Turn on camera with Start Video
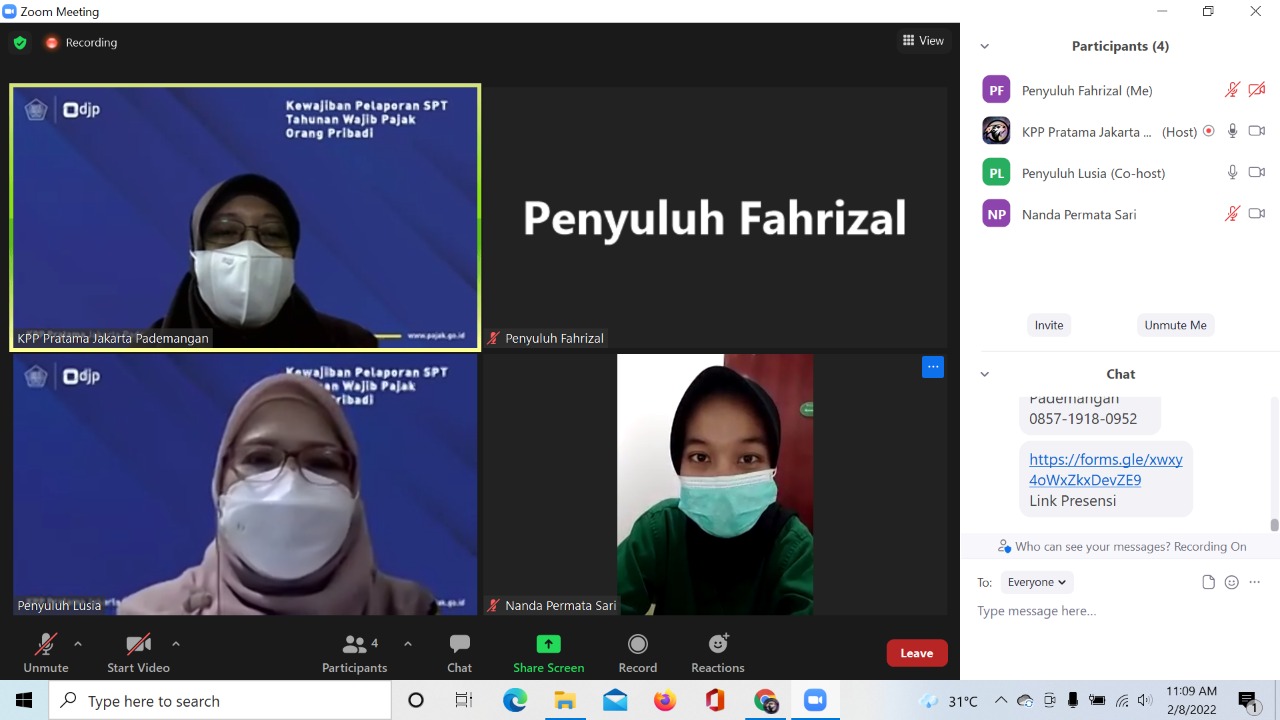Screen dimensions: 1280x720 [138, 644]
